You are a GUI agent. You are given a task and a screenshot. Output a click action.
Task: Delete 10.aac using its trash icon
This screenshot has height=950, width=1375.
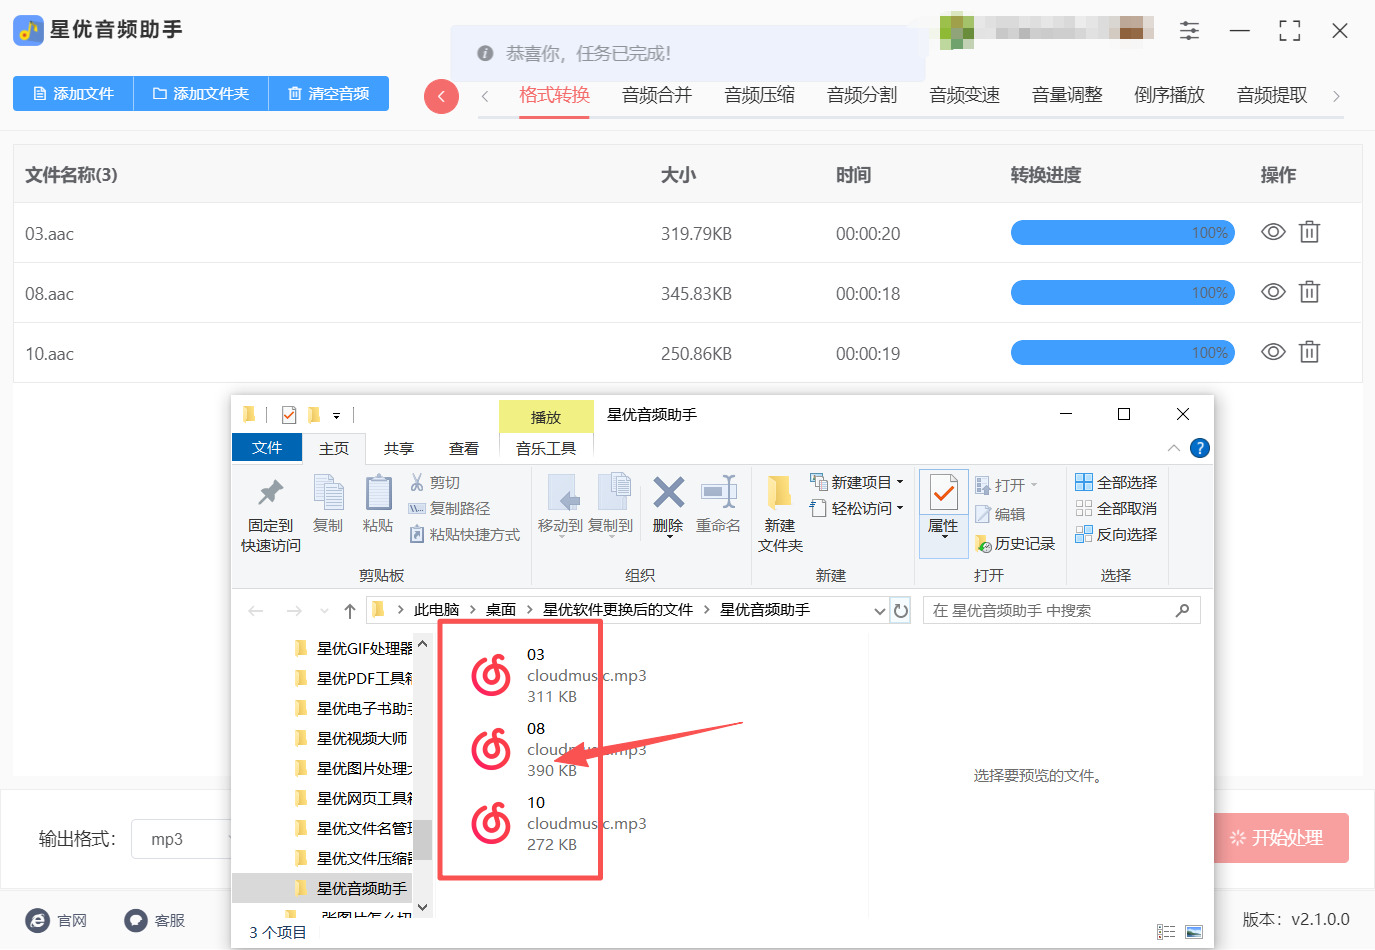pos(1309,352)
